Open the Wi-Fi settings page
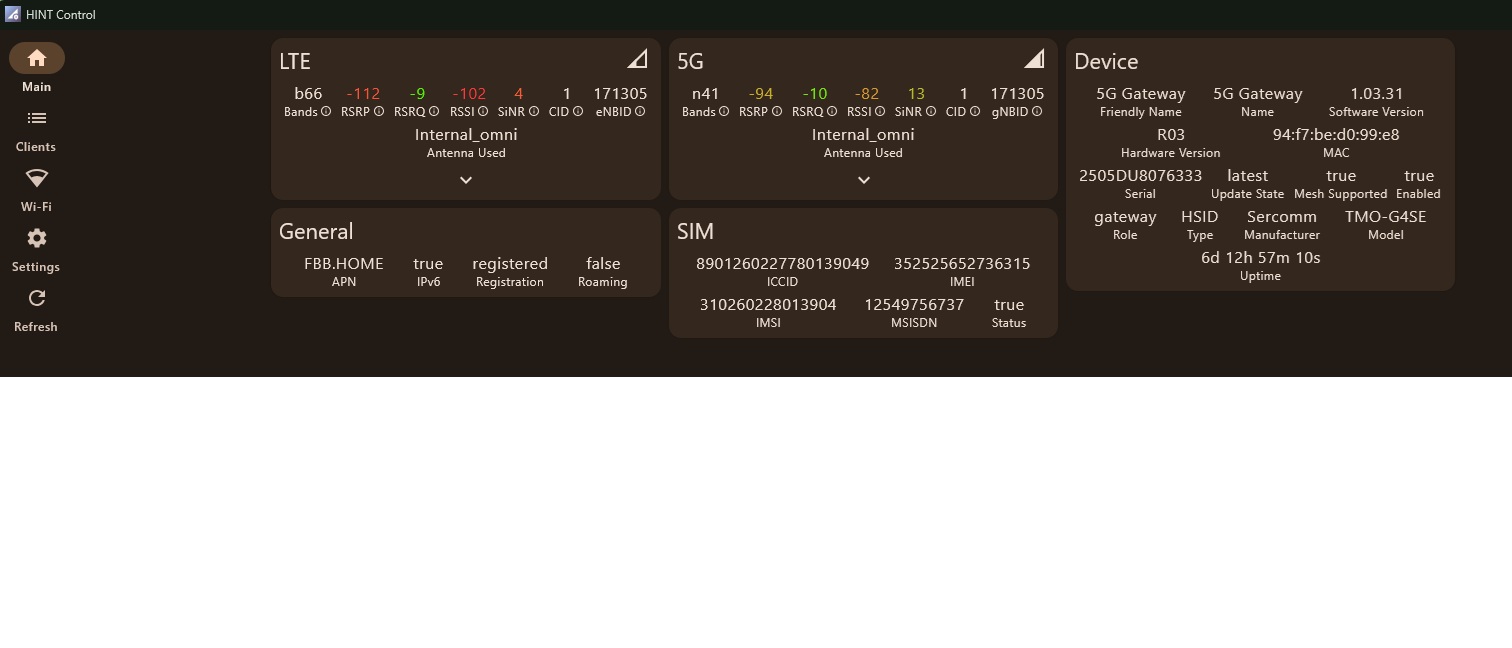1512x648 pixels. pos(37,179)
